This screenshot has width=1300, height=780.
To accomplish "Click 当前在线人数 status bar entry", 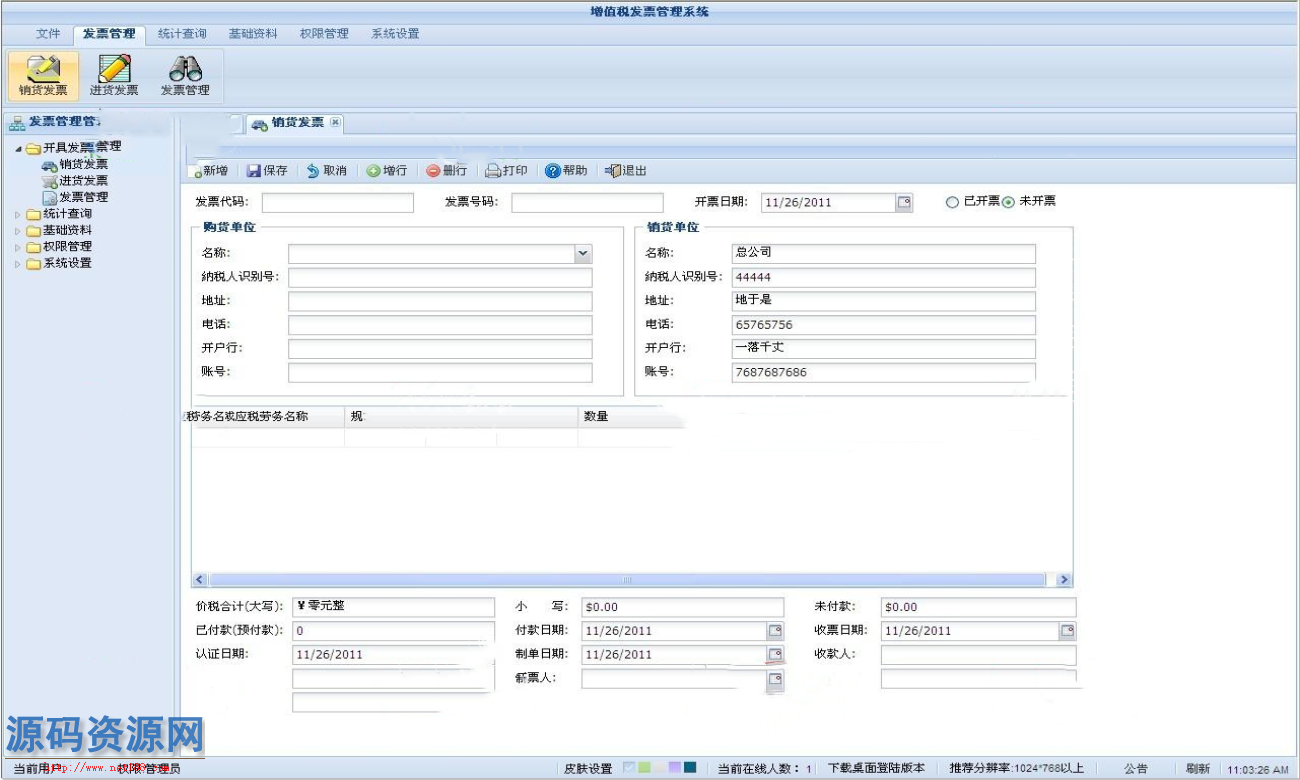I will pyautogui.click(x=765, y=769).
